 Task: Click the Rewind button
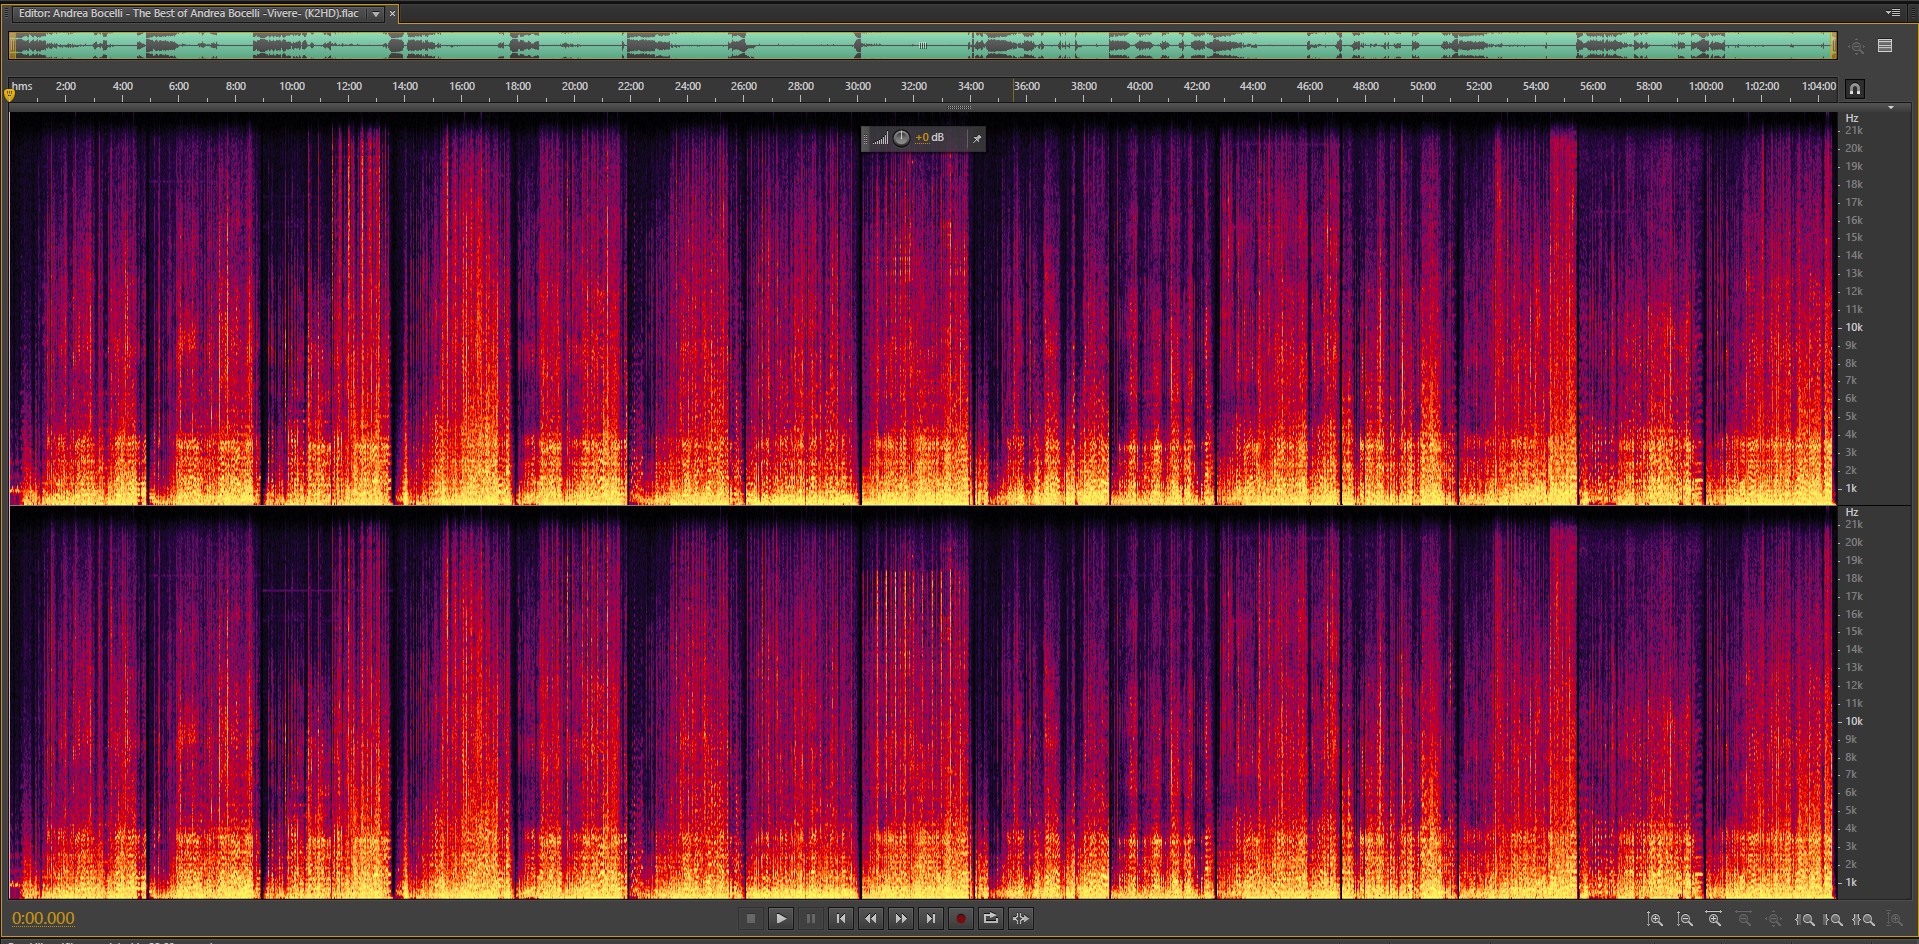pyautogui.click(x=871, y=918)
